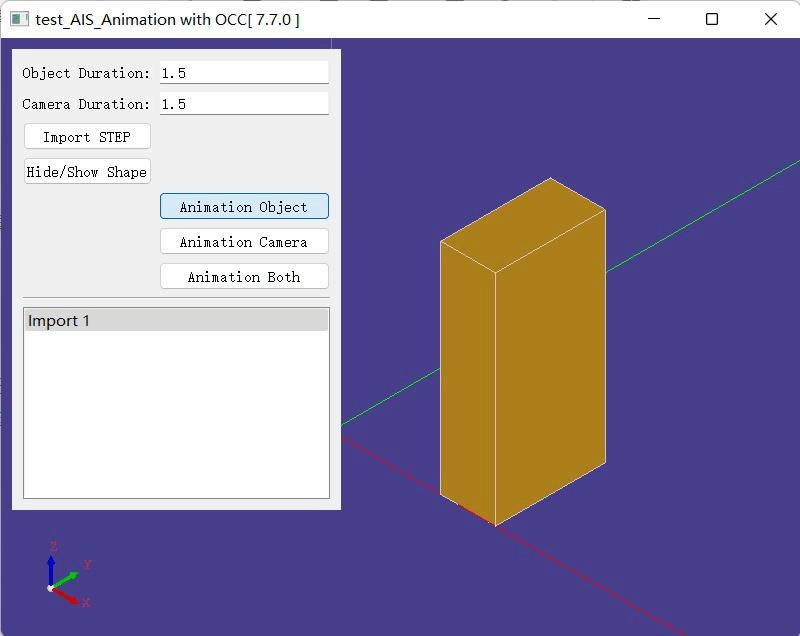The image size is (800, 636).
Task: Click the orange box shape in viewport
Action: click(x=523, y=352)
